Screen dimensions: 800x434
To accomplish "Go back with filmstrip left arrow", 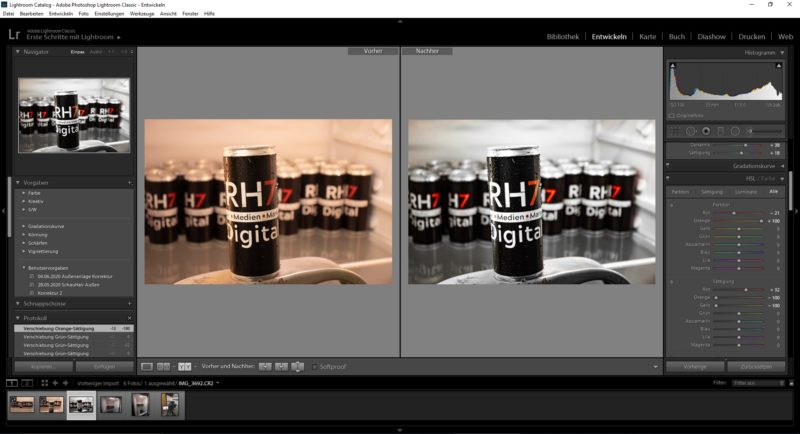I will click(55, 383).
